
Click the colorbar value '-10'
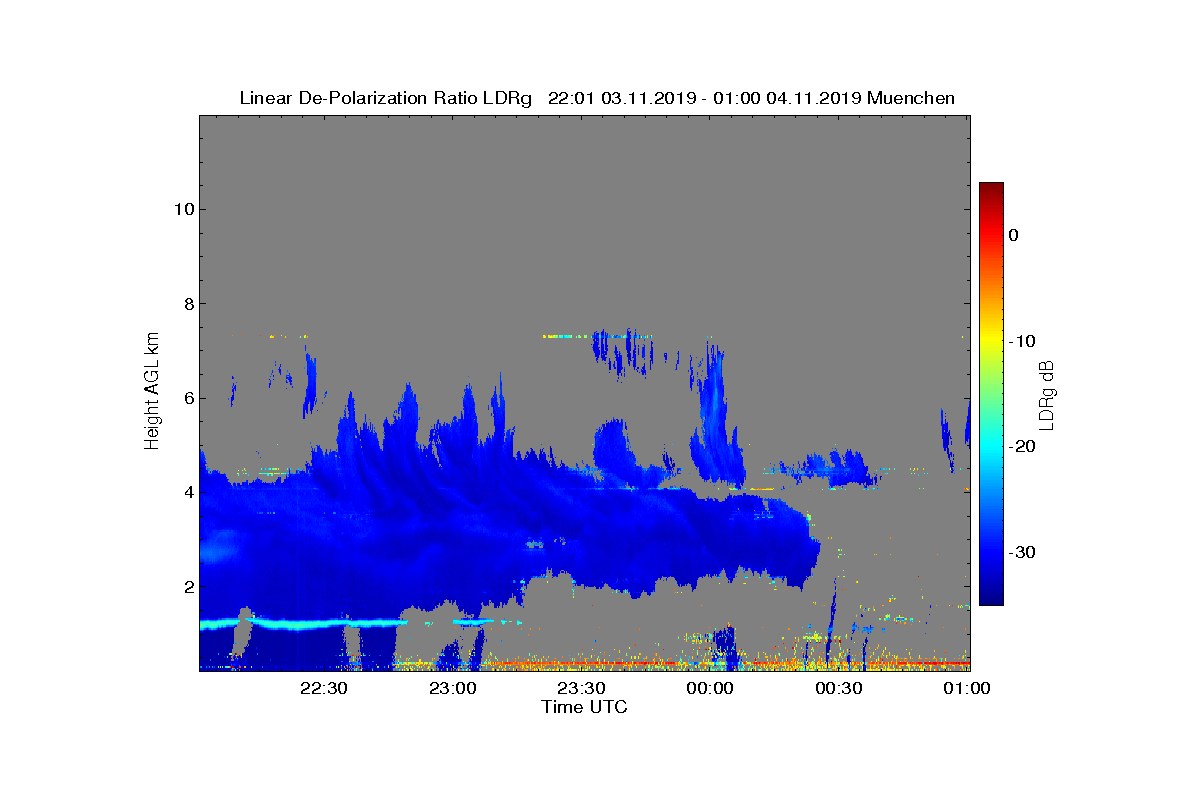pyautogui.click(x=1022, y=341)
